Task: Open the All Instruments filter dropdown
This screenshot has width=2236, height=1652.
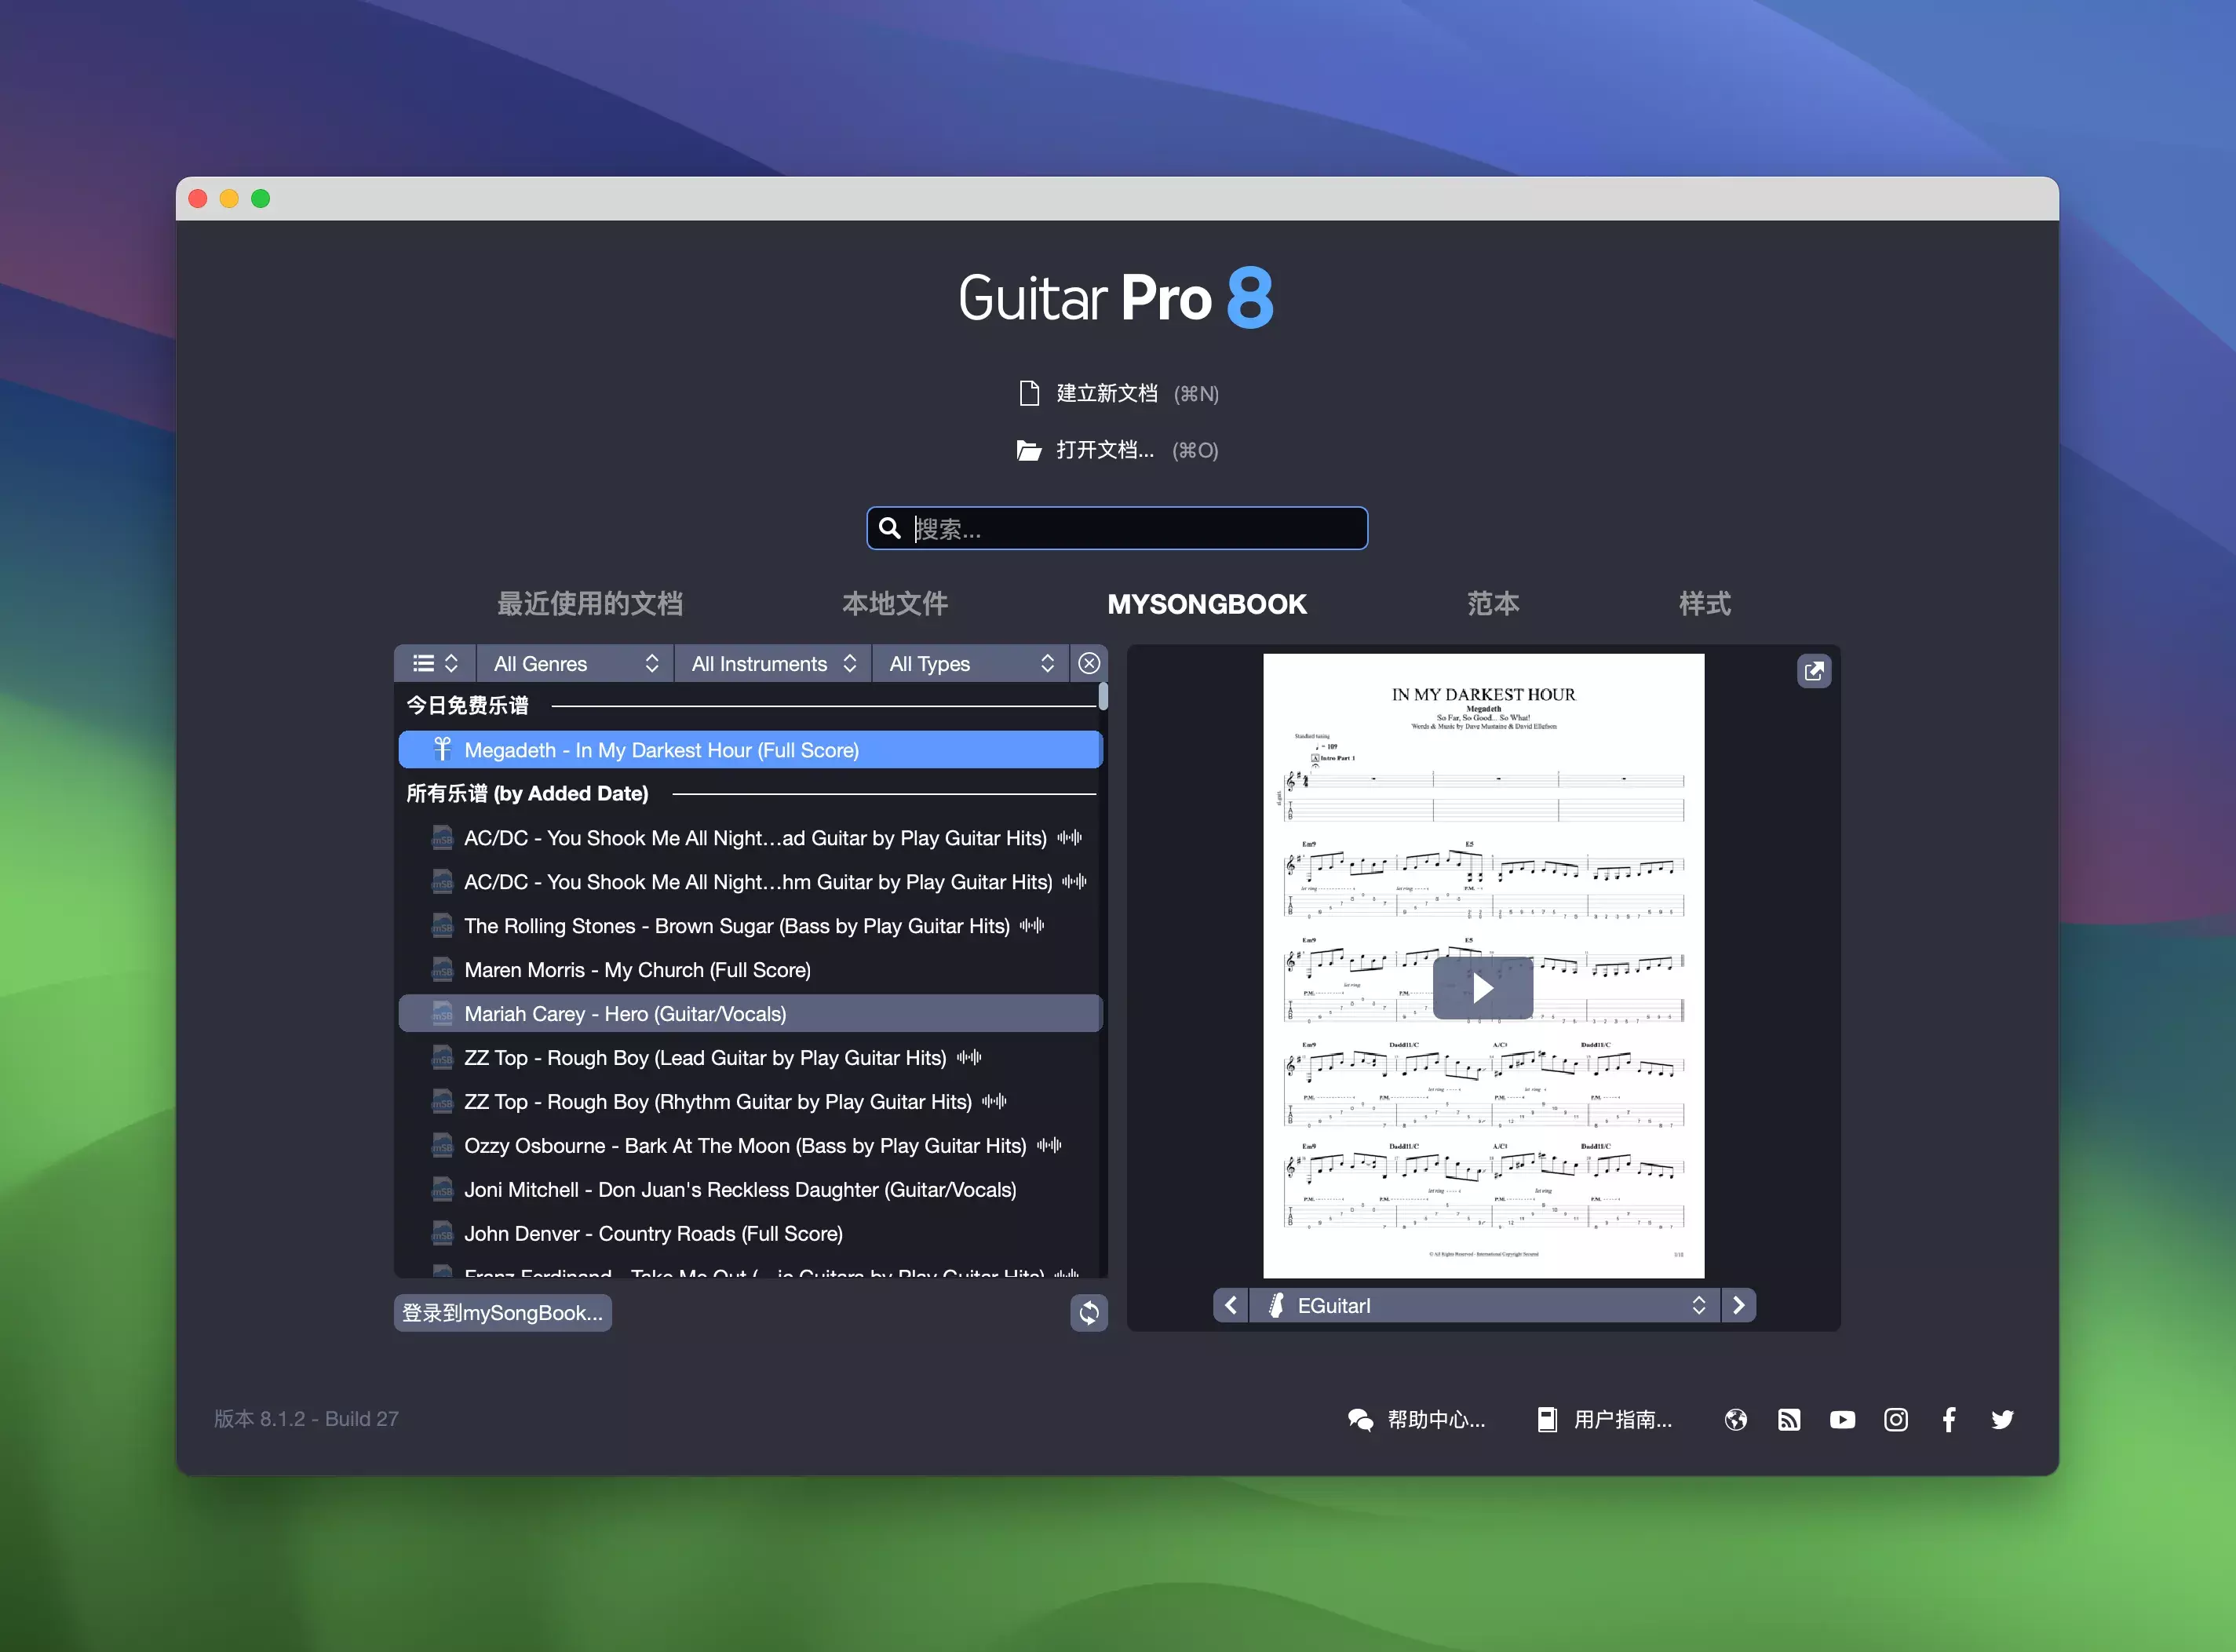Action: [773, 663]
